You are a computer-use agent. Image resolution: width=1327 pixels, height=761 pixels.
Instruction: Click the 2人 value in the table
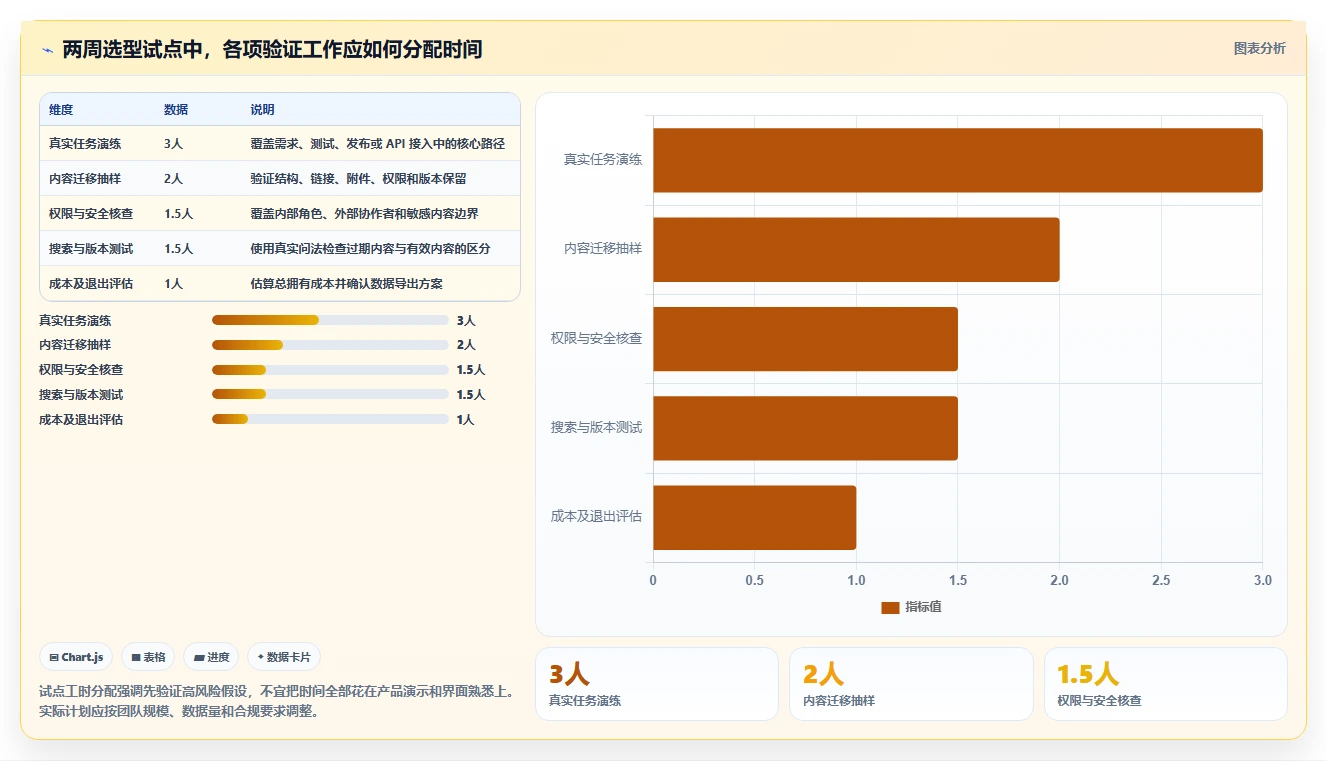[x=173, y=178]
